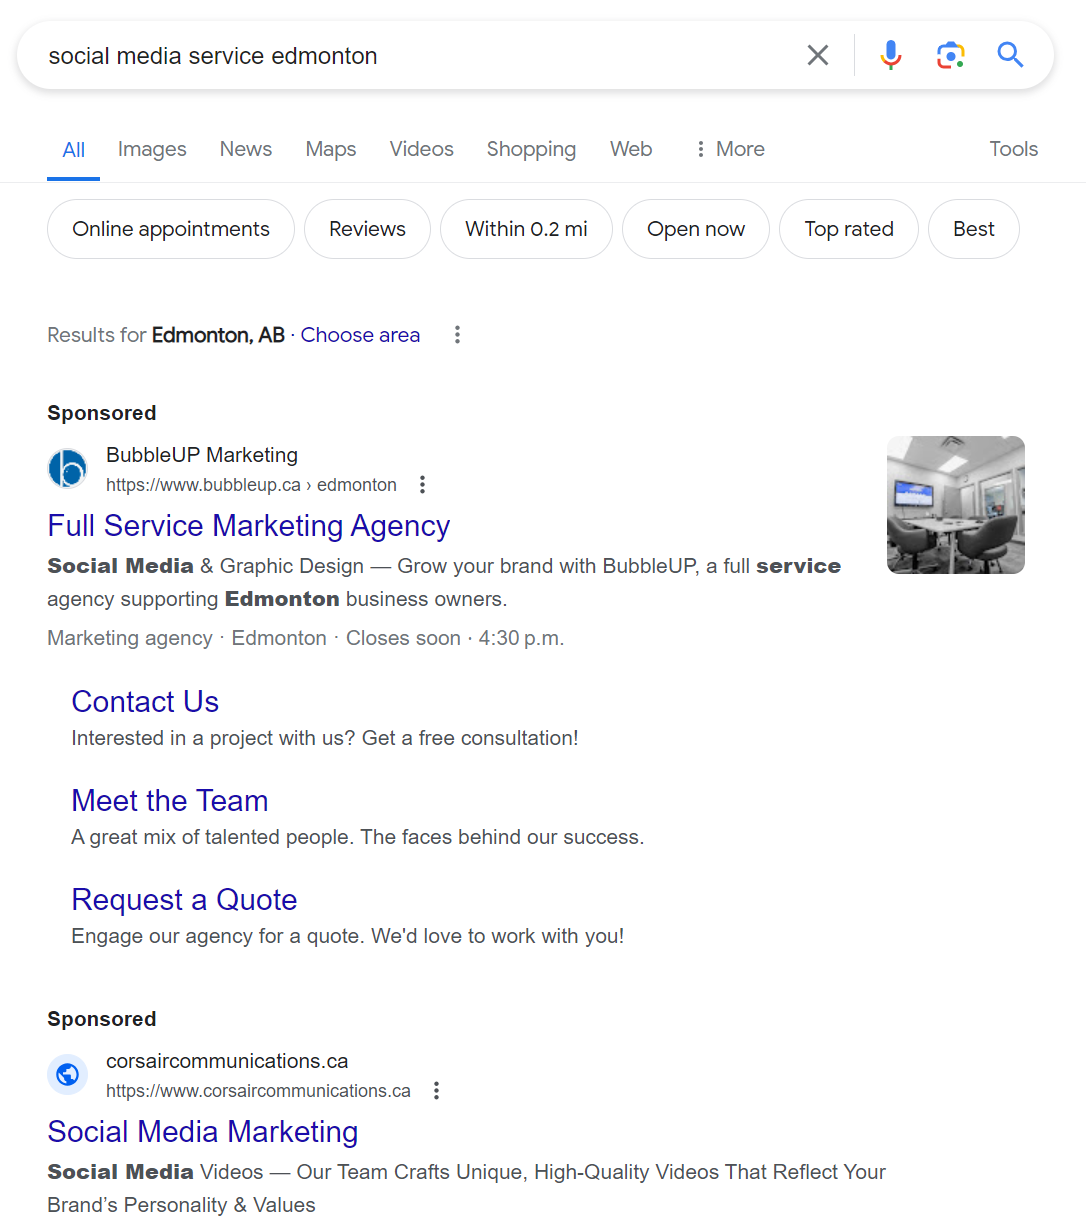Clear the search box text

click(x=817, y=56)
